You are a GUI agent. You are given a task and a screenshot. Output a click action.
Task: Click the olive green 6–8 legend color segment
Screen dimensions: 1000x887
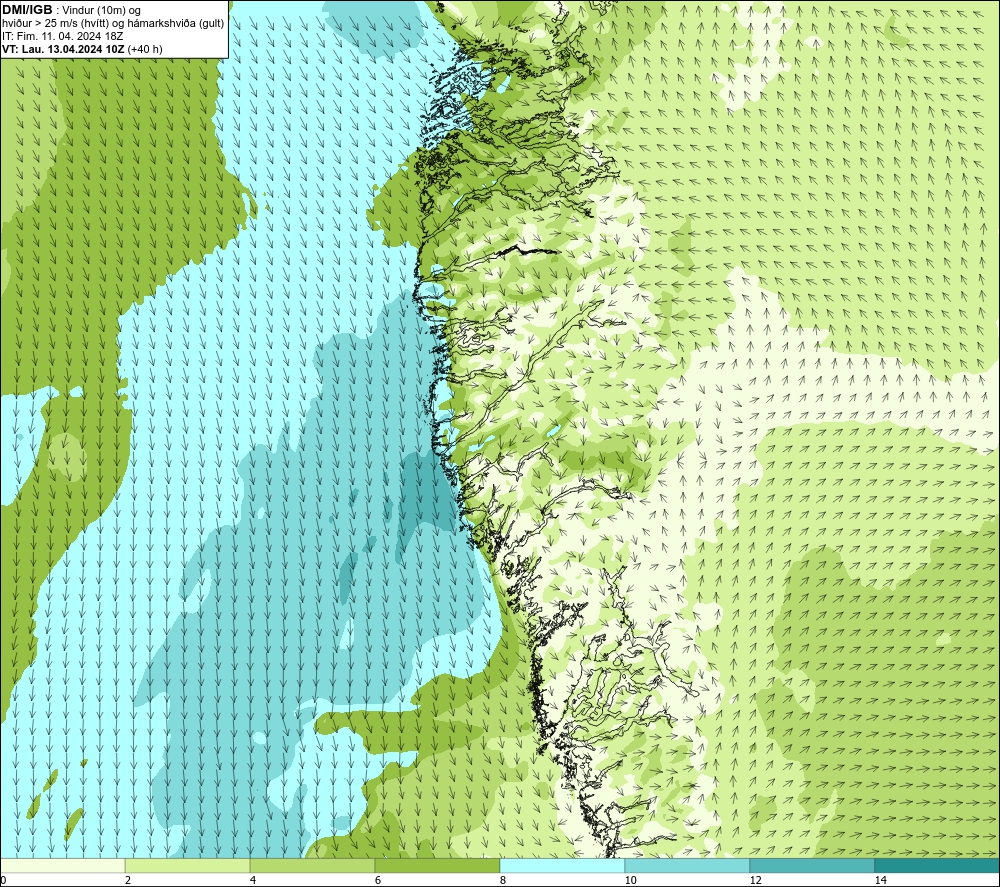click(x=438, y=865)
